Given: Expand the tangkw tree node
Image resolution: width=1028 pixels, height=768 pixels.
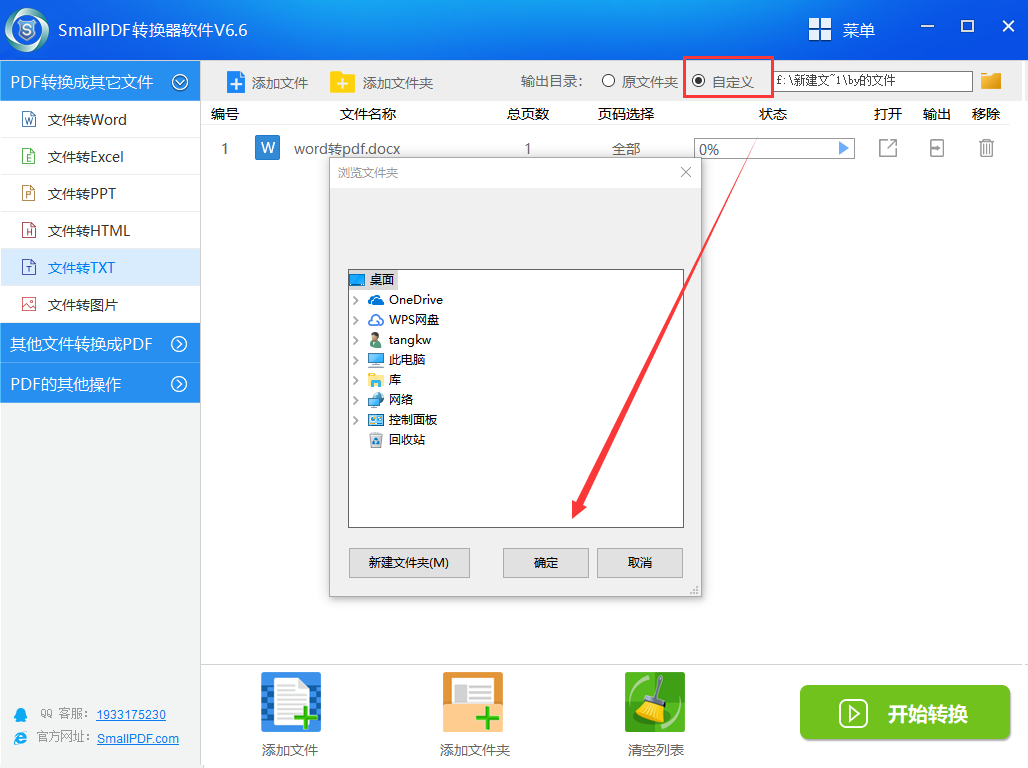Looking at the screenshot, I should 356,340.
